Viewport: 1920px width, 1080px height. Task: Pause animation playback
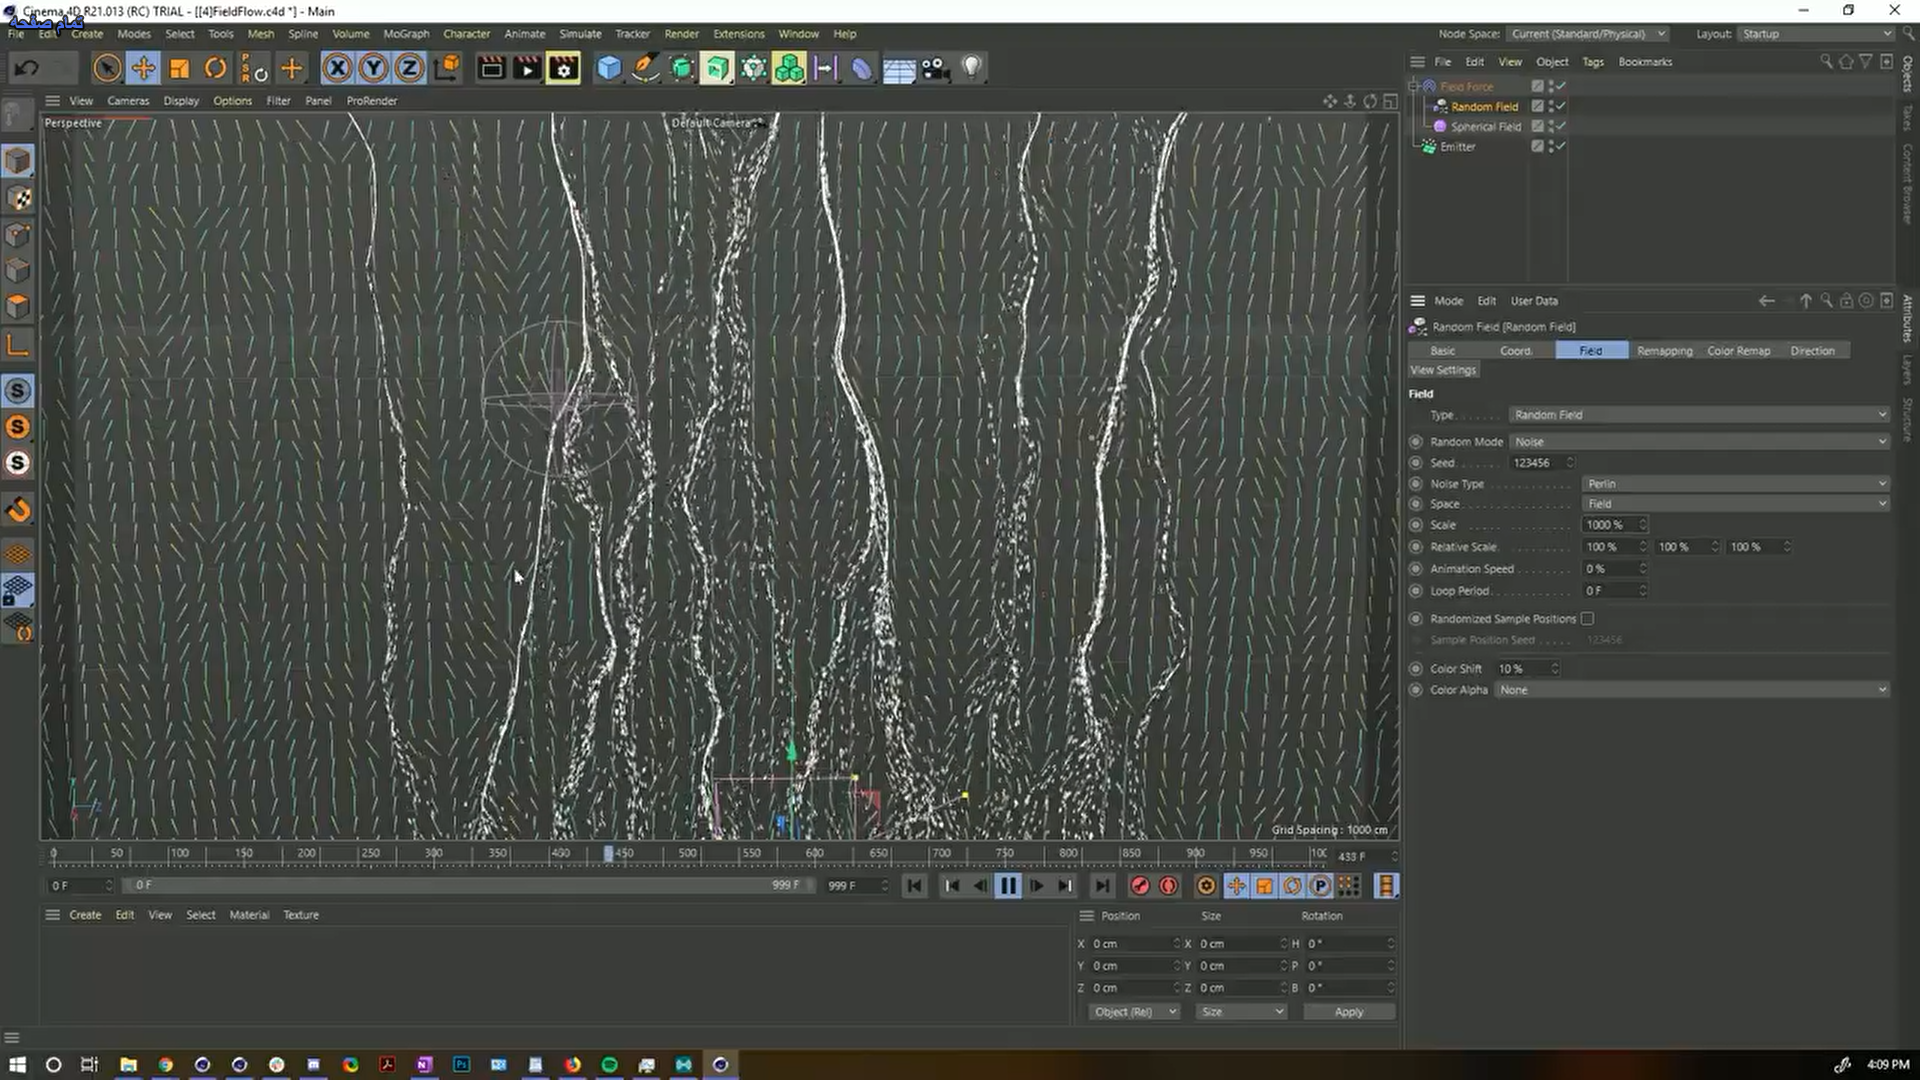1008,886
